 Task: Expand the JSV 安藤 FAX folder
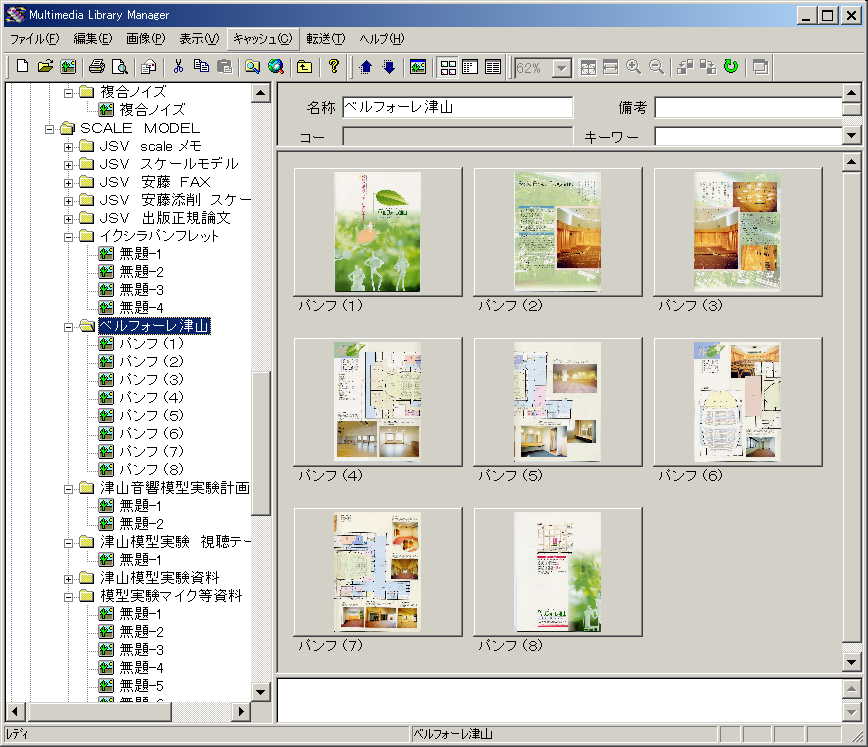(68, 183)
